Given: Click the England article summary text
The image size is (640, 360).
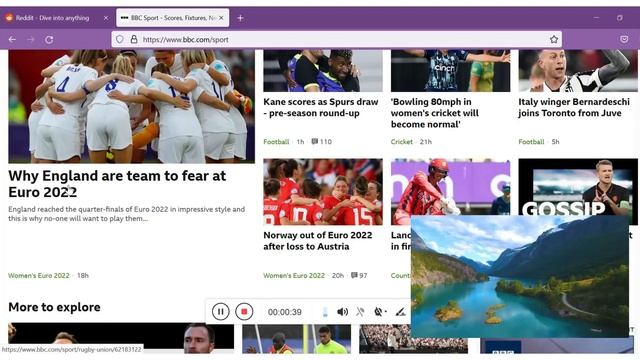Looking at the screenshot, I should point(127,214).
